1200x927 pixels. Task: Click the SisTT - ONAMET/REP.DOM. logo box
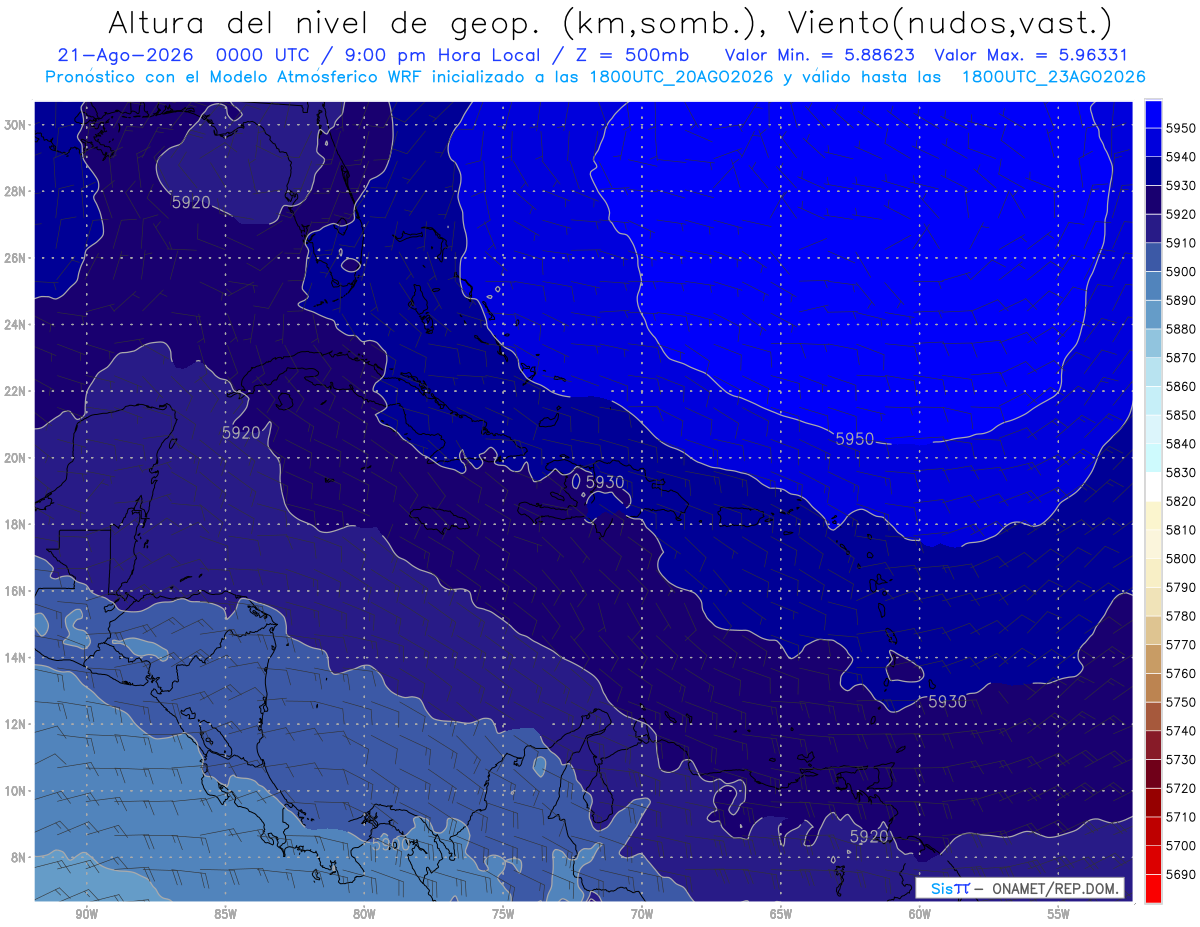(x=1020, y=888)
